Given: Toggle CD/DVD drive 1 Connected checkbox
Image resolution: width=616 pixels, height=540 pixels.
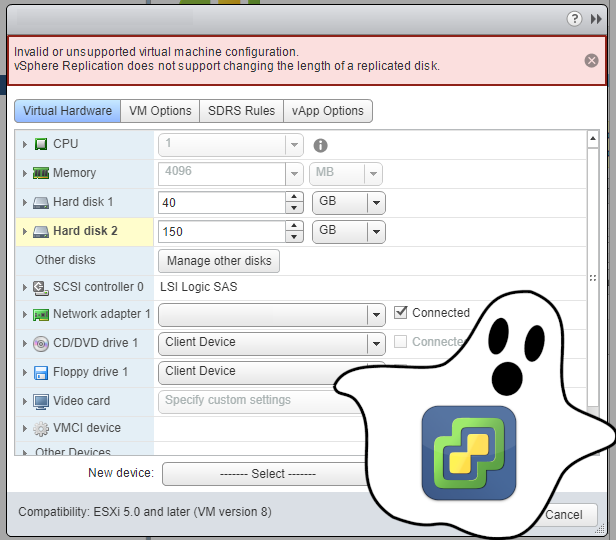Looking at the screenshot, I should (x=400, y=342).
